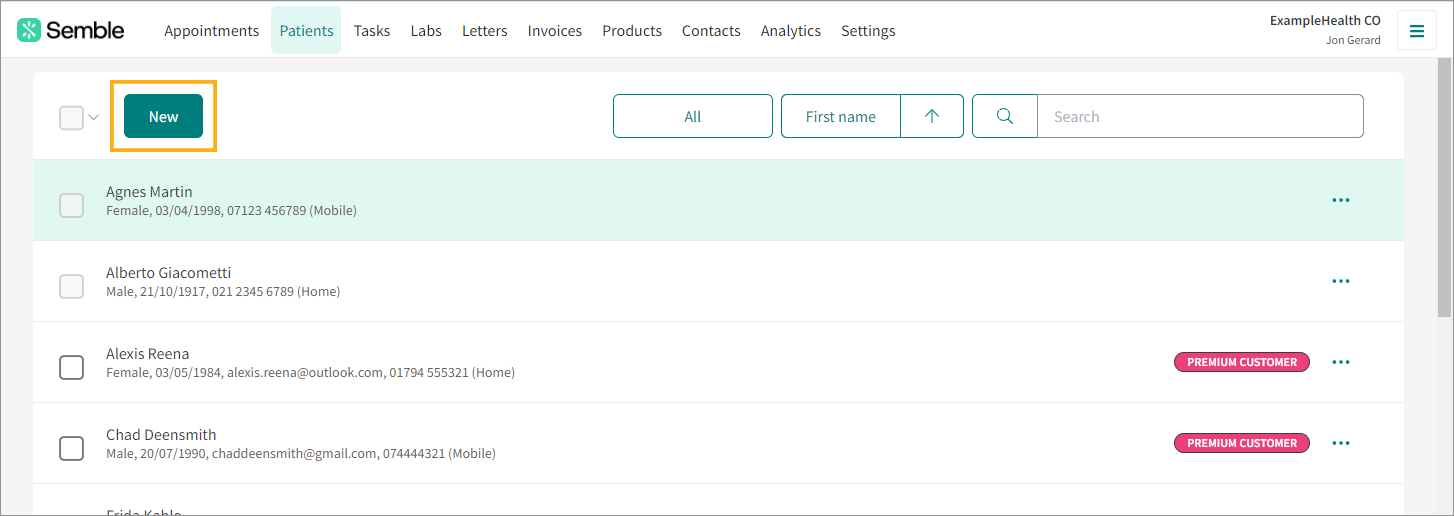
Task: Go to Appointments tab
Action: pos(212,30)
